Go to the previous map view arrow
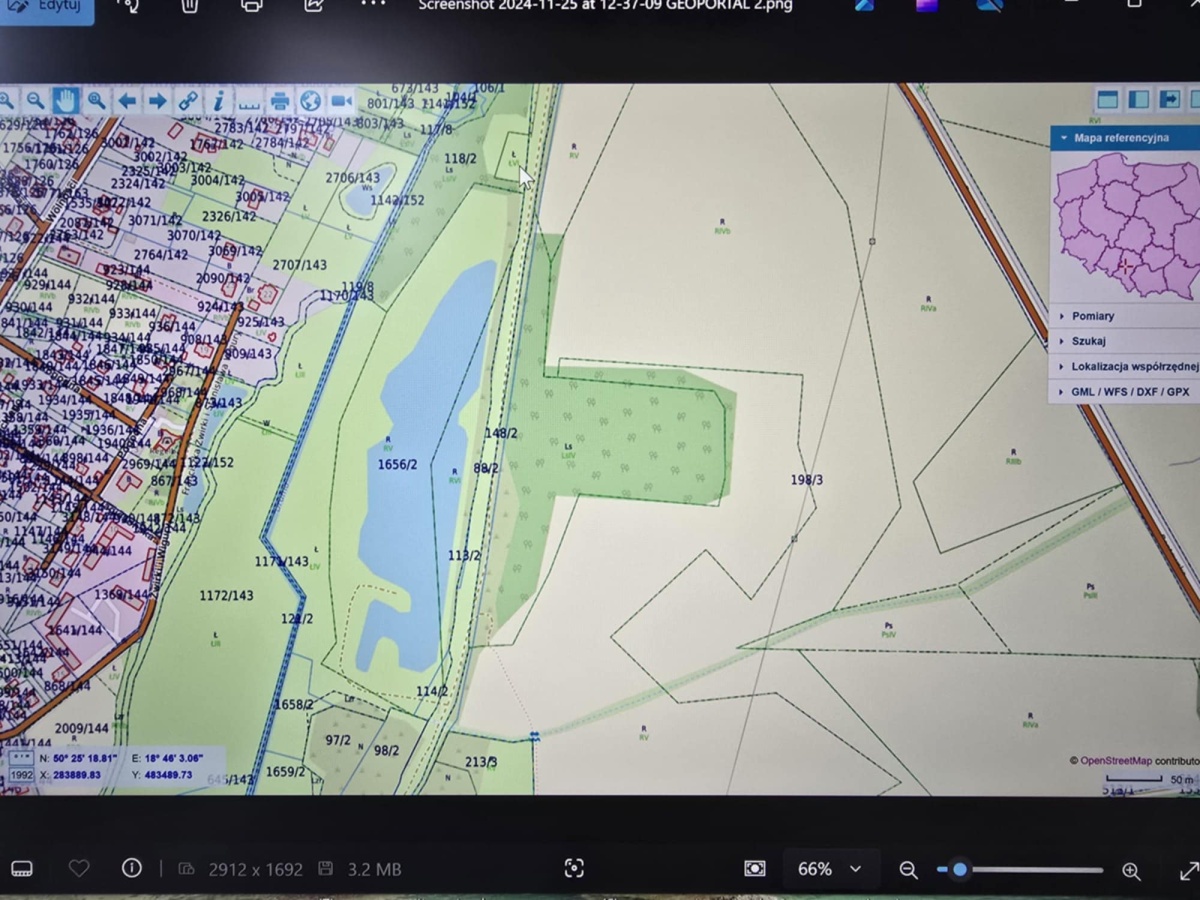 (127, 101)
